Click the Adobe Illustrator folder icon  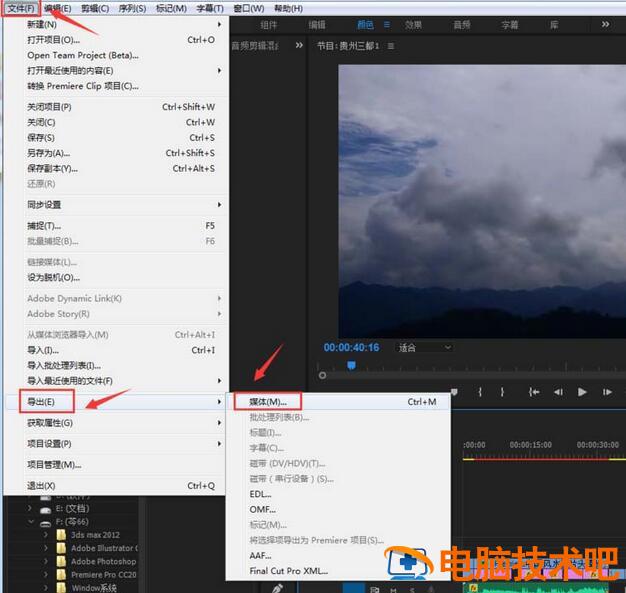tap(61, 548)
